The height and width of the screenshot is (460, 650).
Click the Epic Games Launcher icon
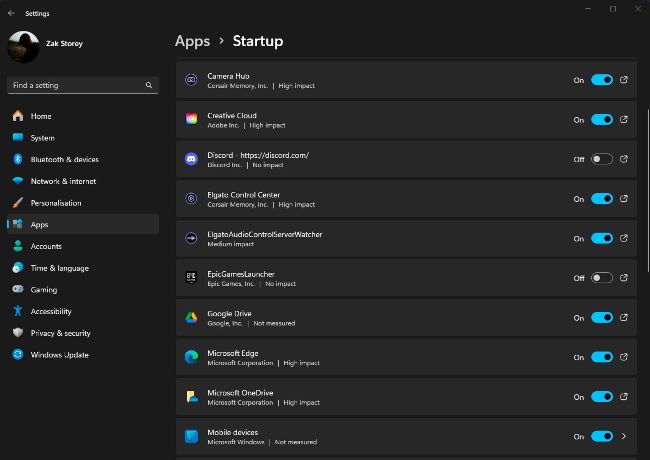191,278
